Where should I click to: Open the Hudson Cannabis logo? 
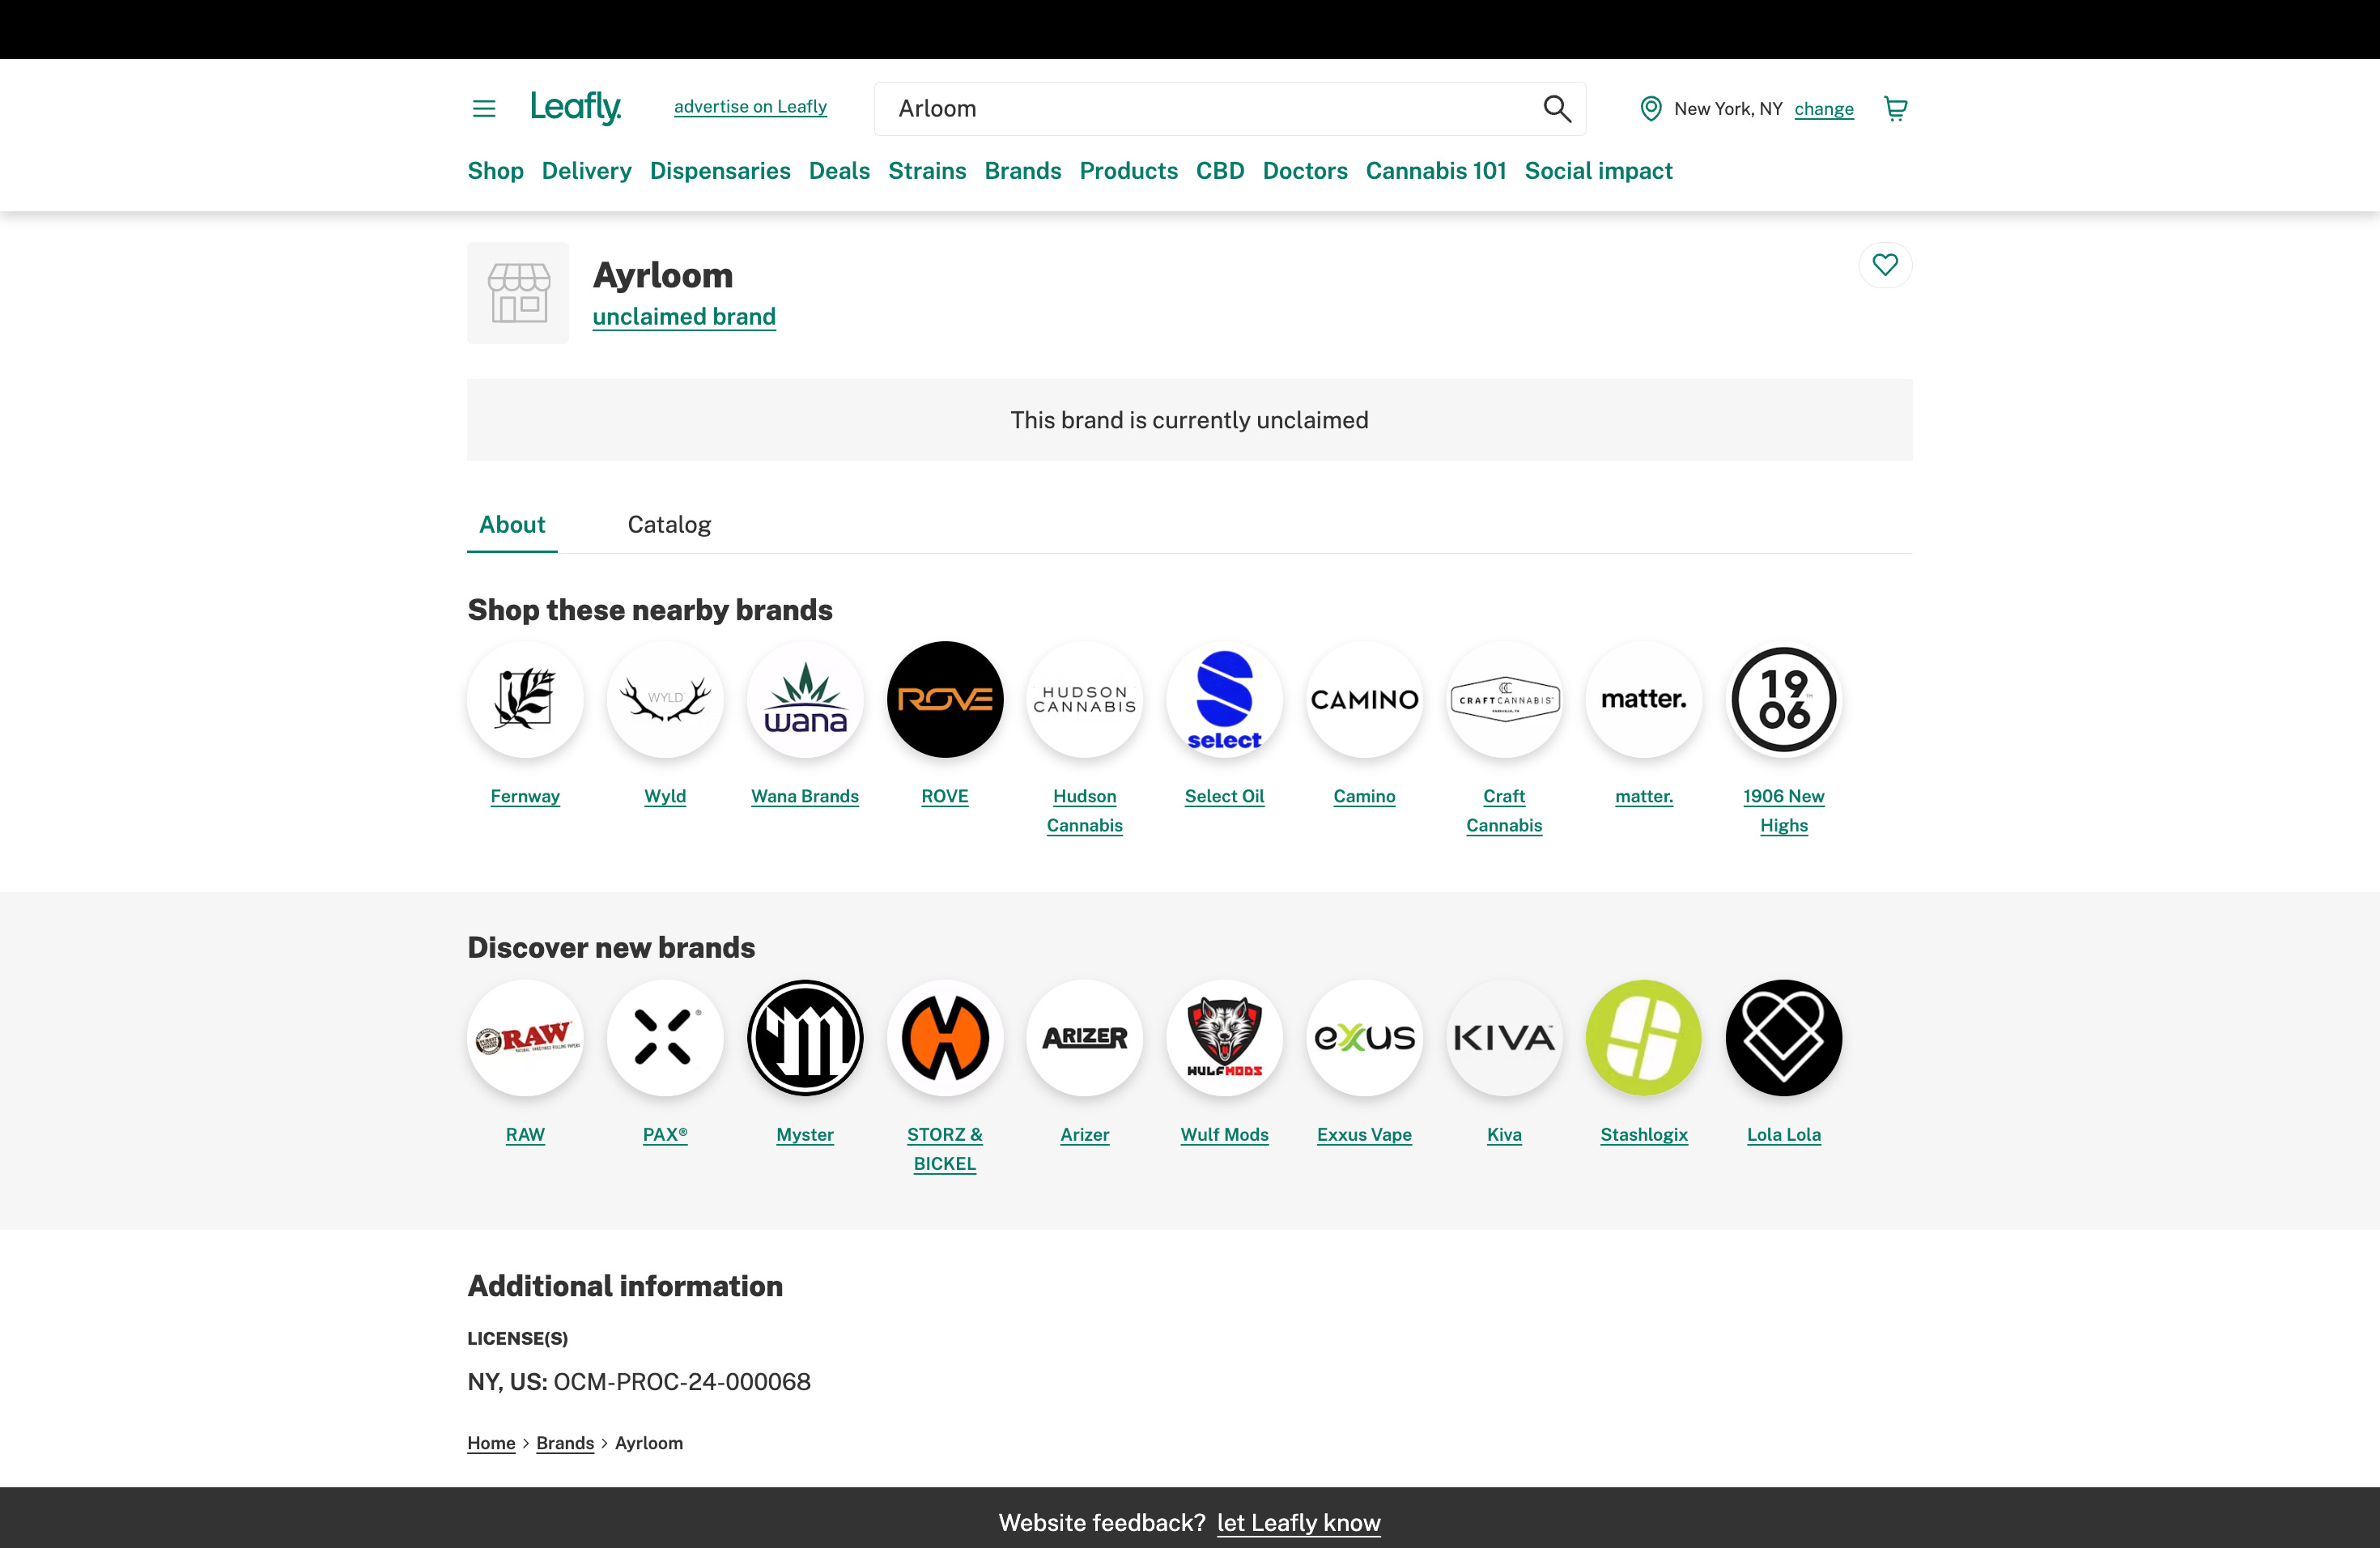click(x=1085, y=699)
